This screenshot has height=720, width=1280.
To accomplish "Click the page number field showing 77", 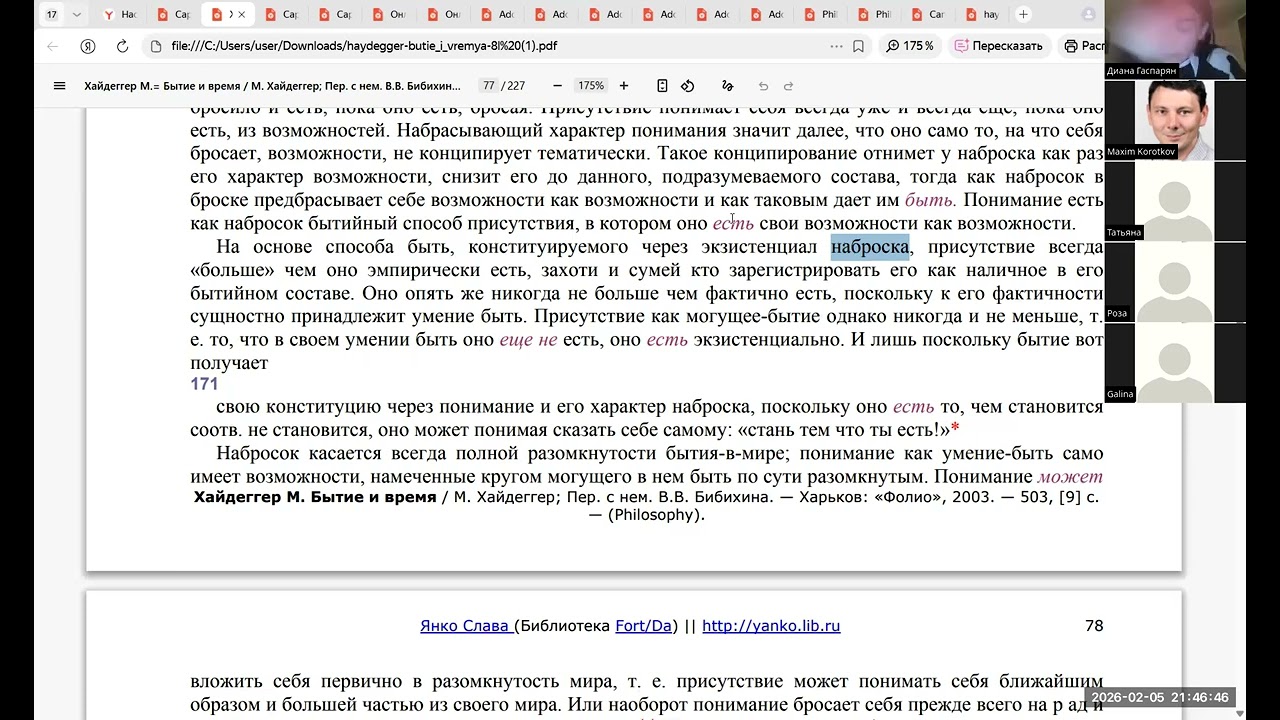I will coord(488,86).
